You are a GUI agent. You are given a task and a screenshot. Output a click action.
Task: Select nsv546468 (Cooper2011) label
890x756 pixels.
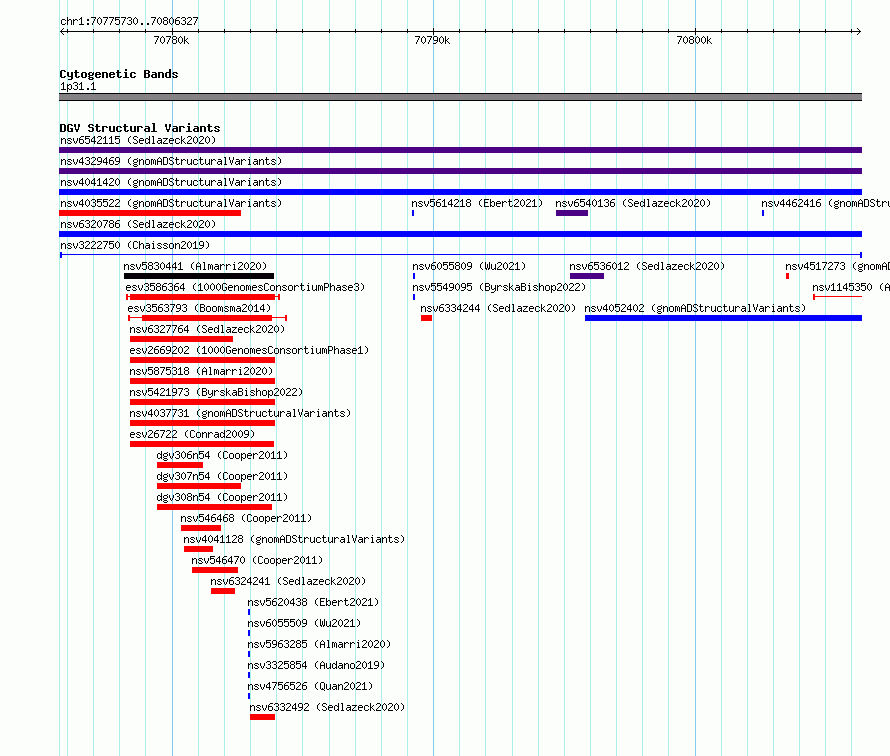coord(246,518)
